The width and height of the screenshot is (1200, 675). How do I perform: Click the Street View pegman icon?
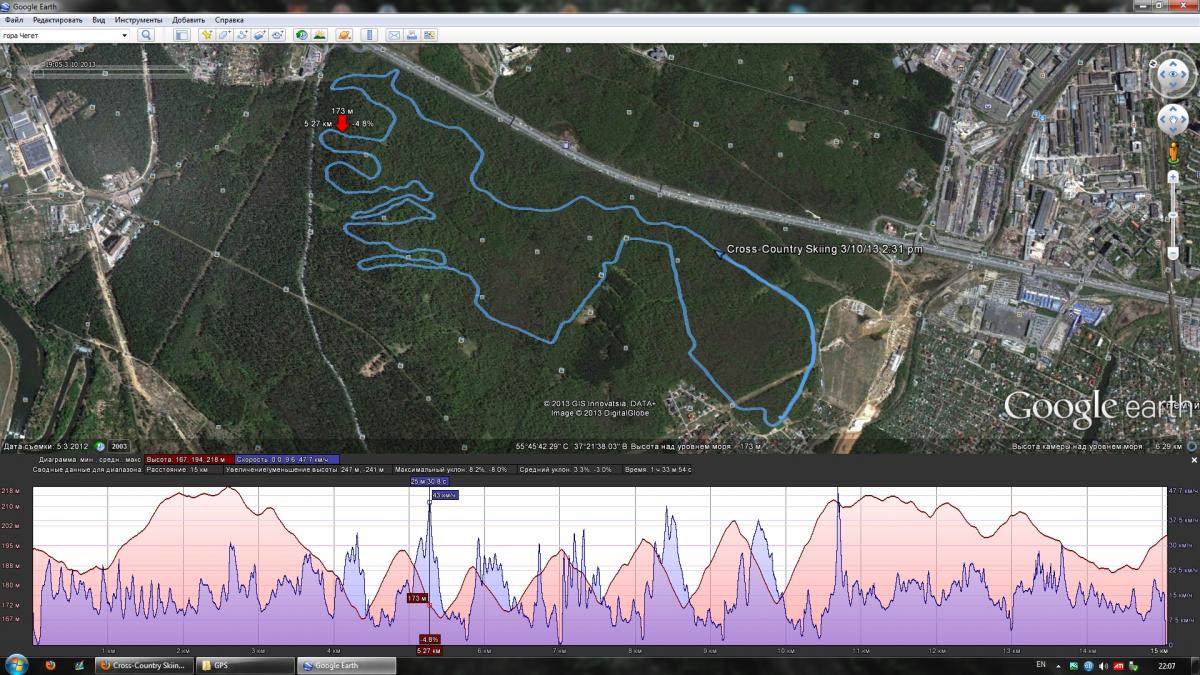[1172, 153]
